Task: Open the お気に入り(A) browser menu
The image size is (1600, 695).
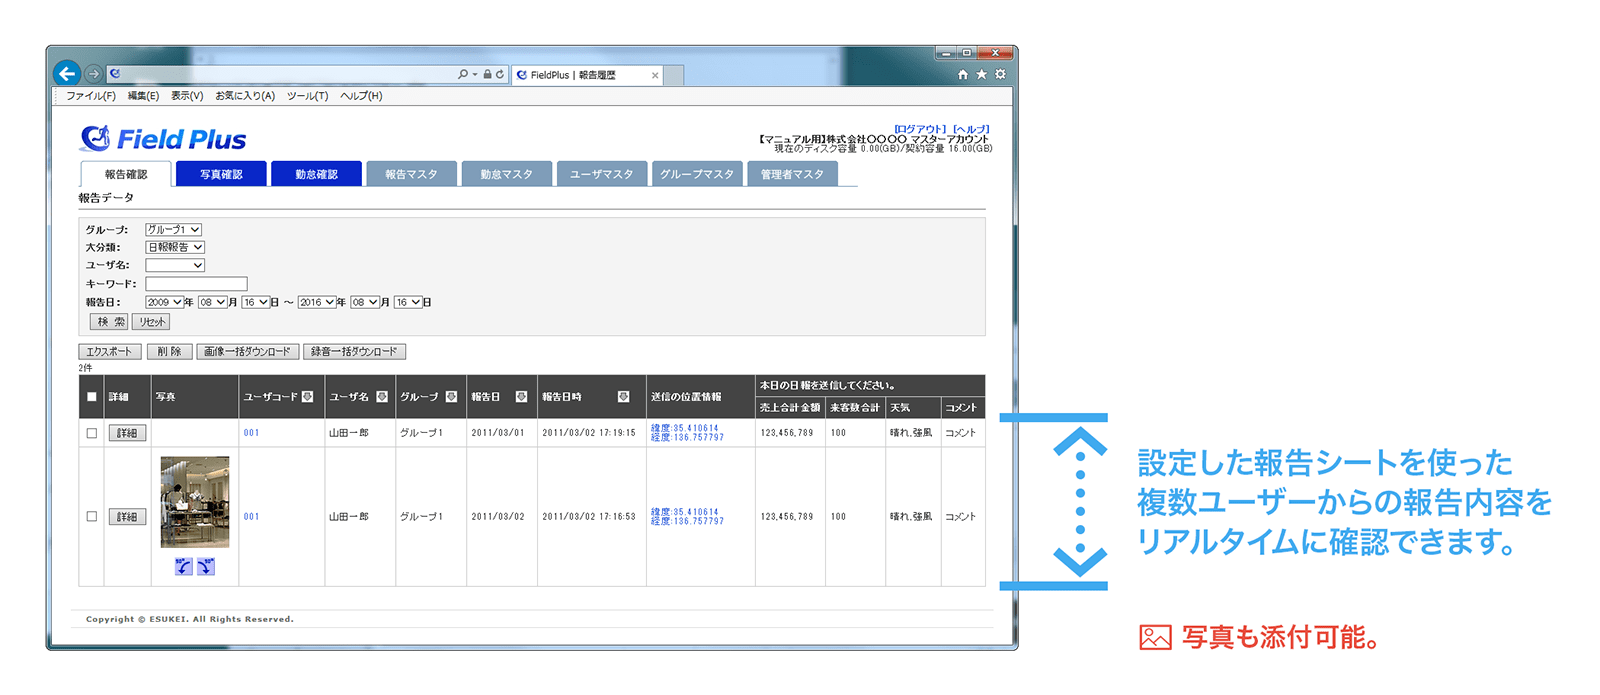Action: coord(245,96)
